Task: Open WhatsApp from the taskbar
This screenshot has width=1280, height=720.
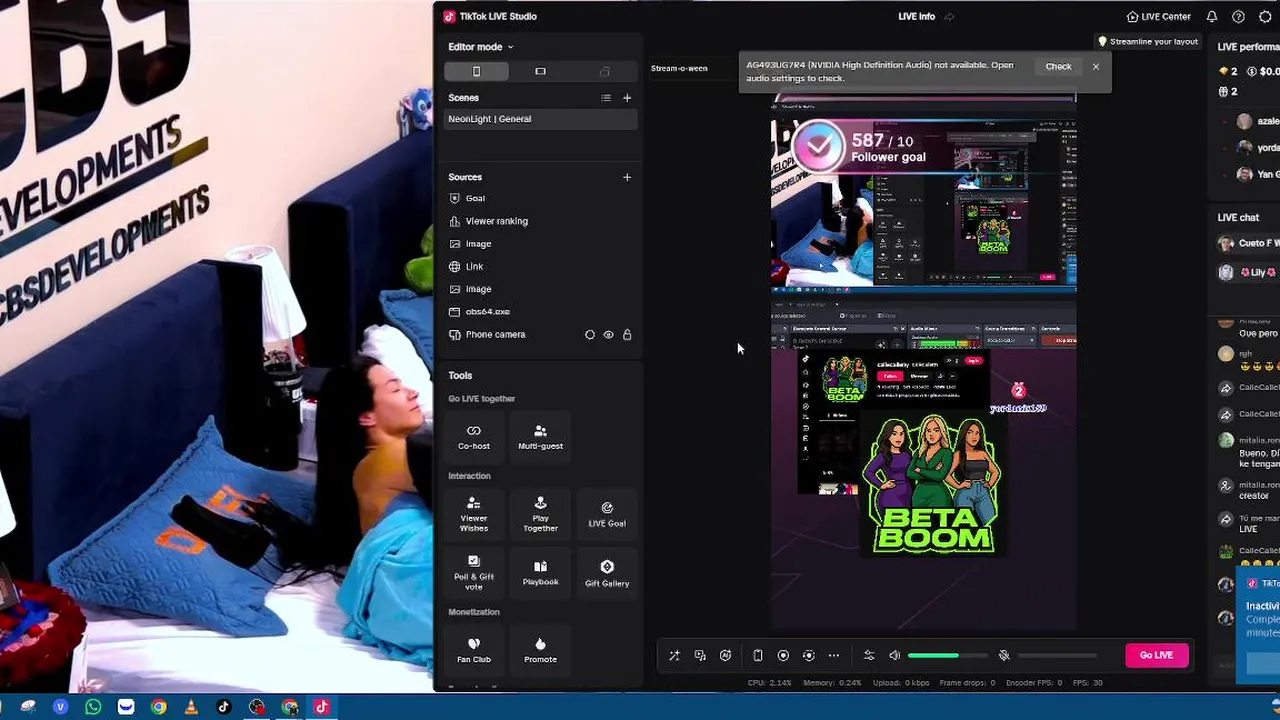Action: coord(93,707)
